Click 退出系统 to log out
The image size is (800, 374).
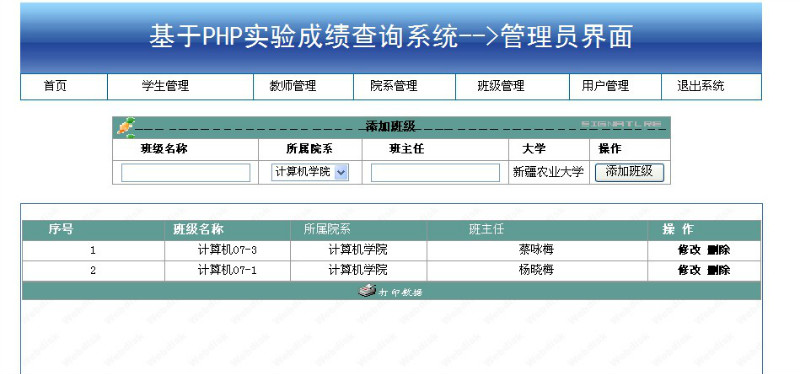[x=701, y=86]
